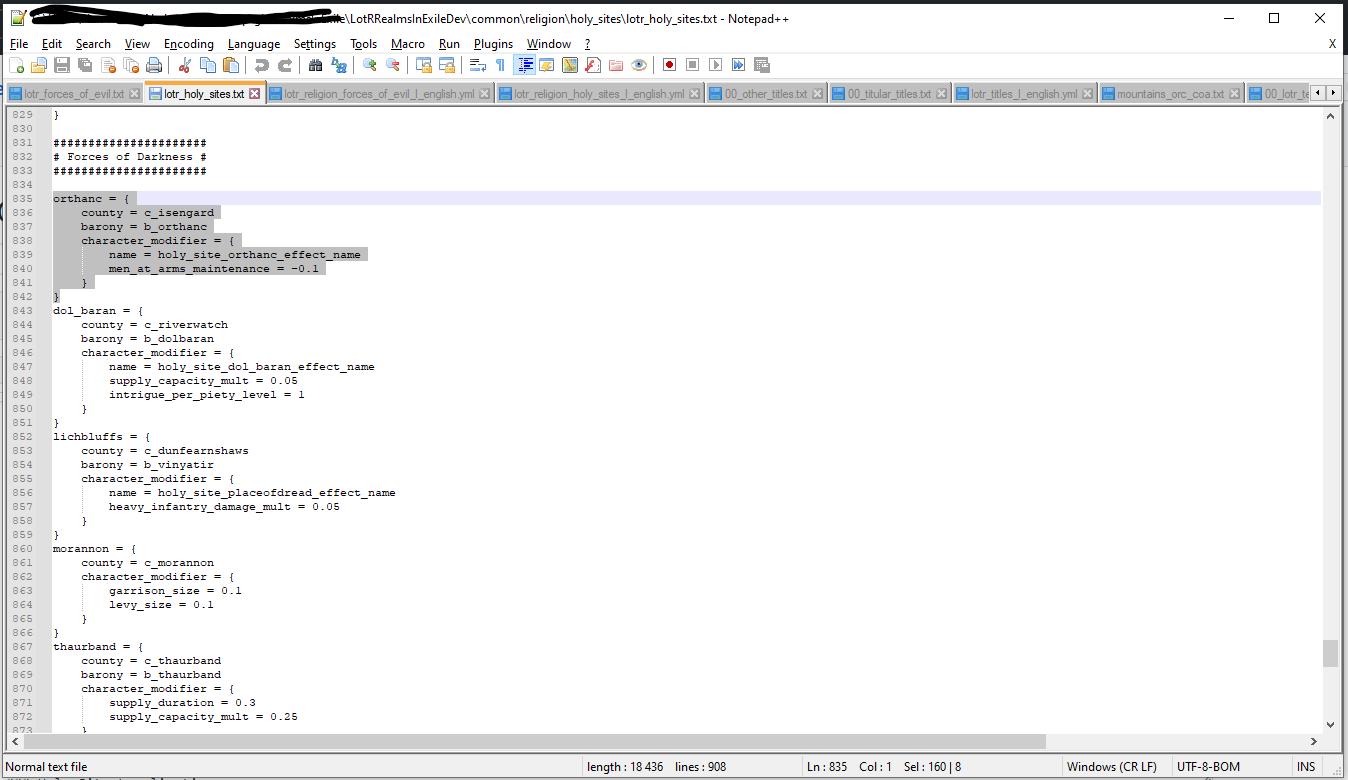The width and height of the screenshot is (1348, 780).
Task: Open the Language menu
Action: (254, 44)
